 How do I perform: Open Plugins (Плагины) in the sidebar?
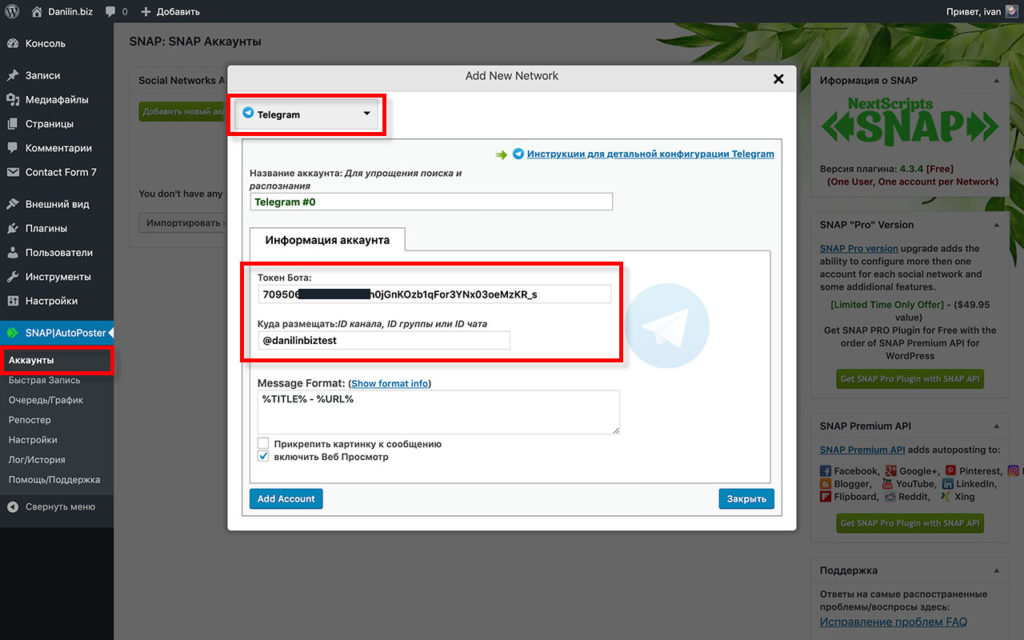(46, 228)
